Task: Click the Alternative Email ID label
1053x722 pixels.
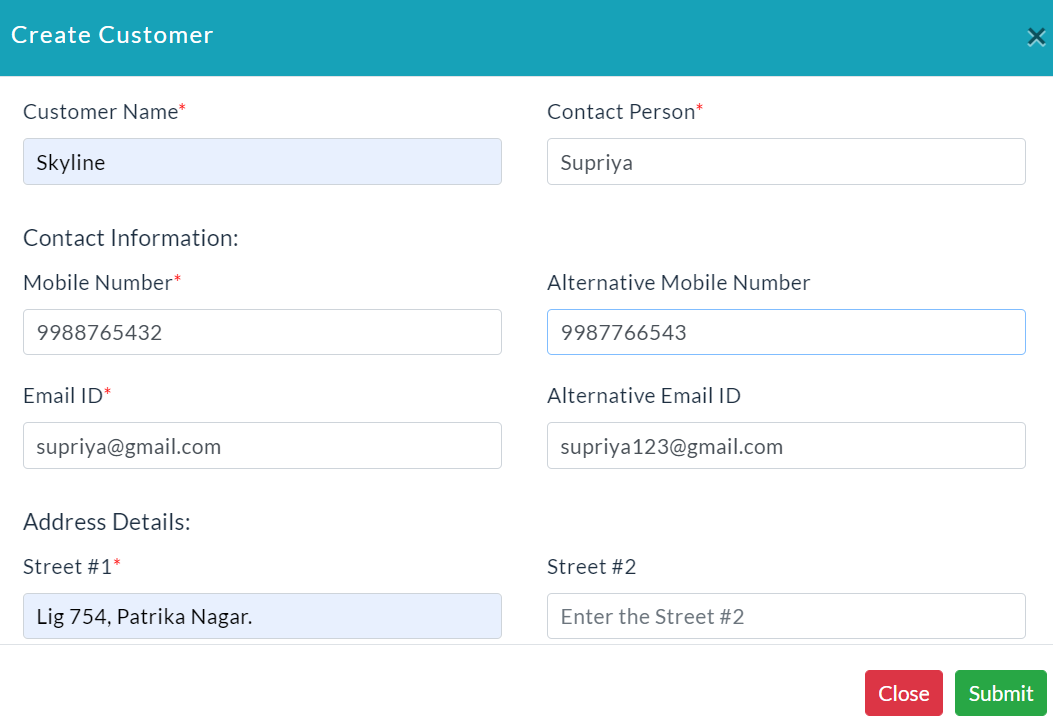Action: (643, 396)
